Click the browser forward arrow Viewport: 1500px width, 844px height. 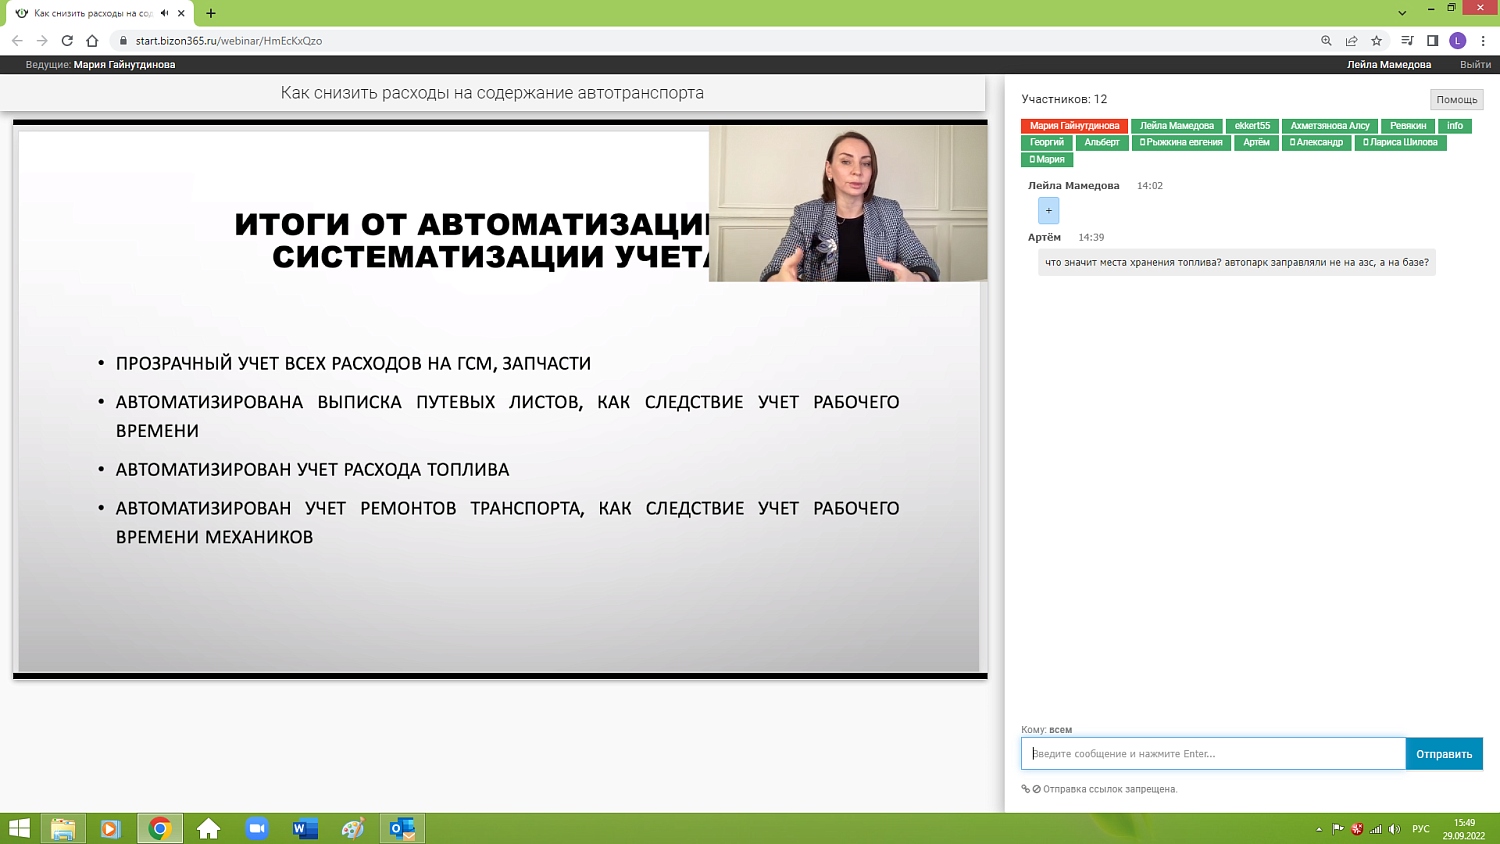coord(42,41)
